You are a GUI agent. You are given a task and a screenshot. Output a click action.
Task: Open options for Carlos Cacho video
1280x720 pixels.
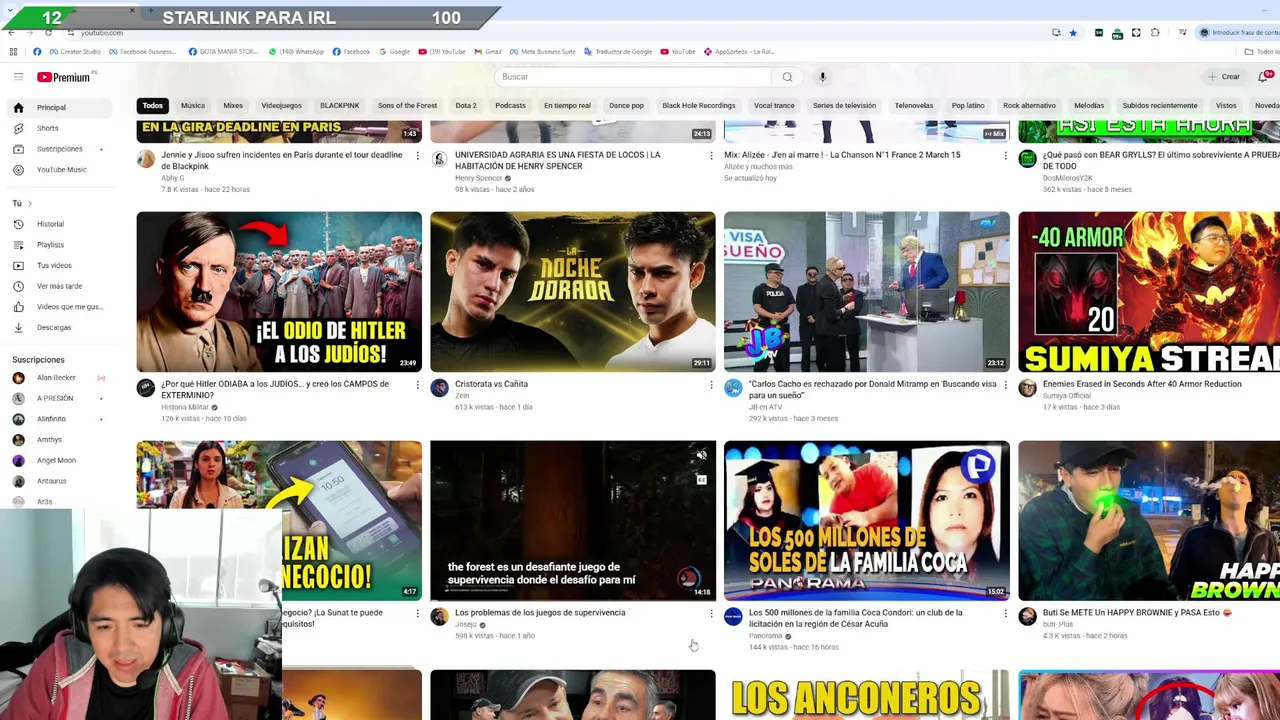coord(1005,385)
